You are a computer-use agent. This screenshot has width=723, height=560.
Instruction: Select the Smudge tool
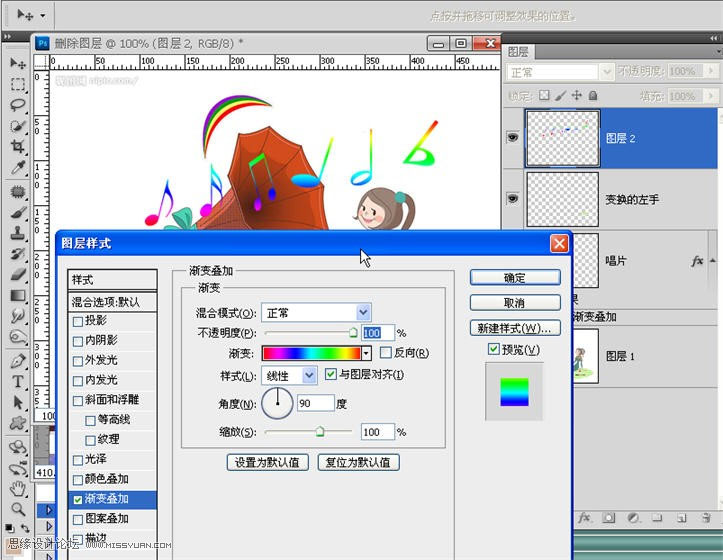coord(18,316)
